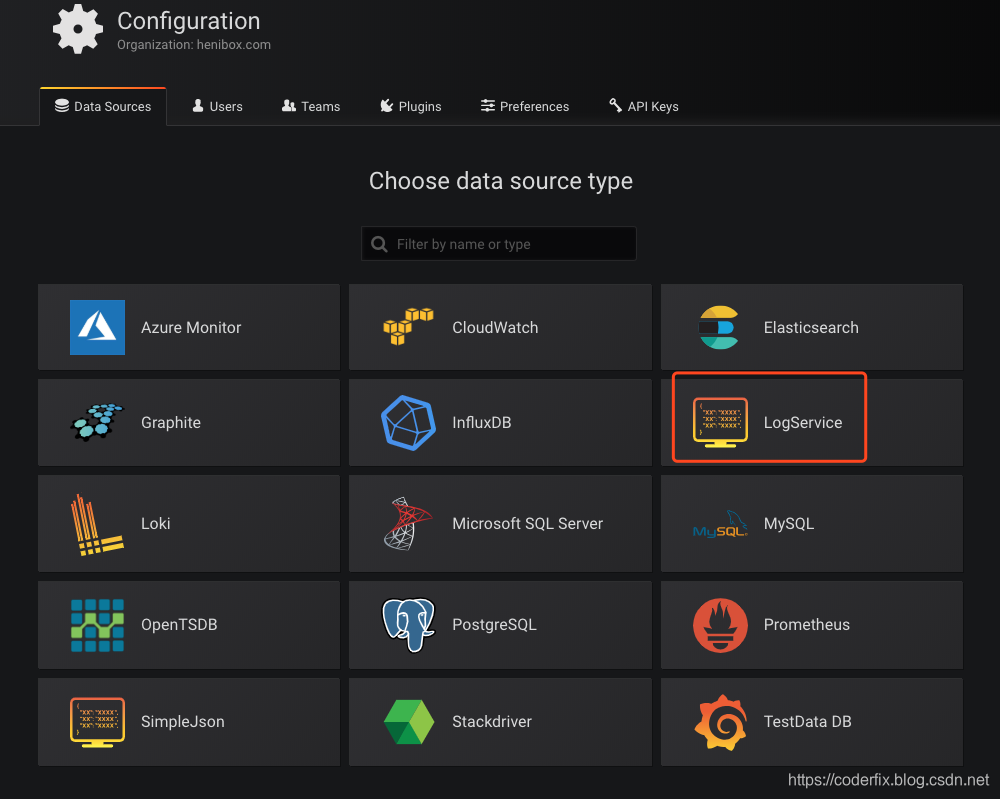Choose OpenTSDB label text
1000x799 pixels.
point(179,624)
